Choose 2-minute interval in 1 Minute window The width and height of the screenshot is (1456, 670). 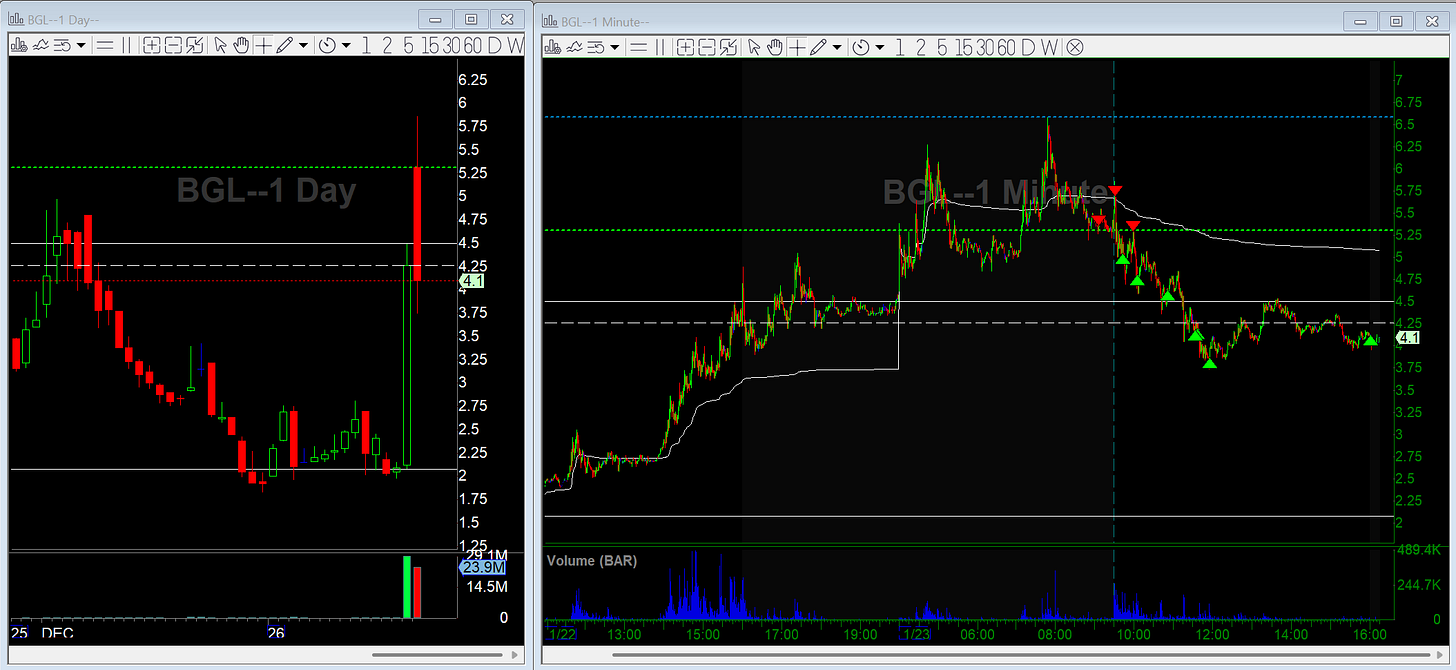pyautogui.click(x=921, y=46)
